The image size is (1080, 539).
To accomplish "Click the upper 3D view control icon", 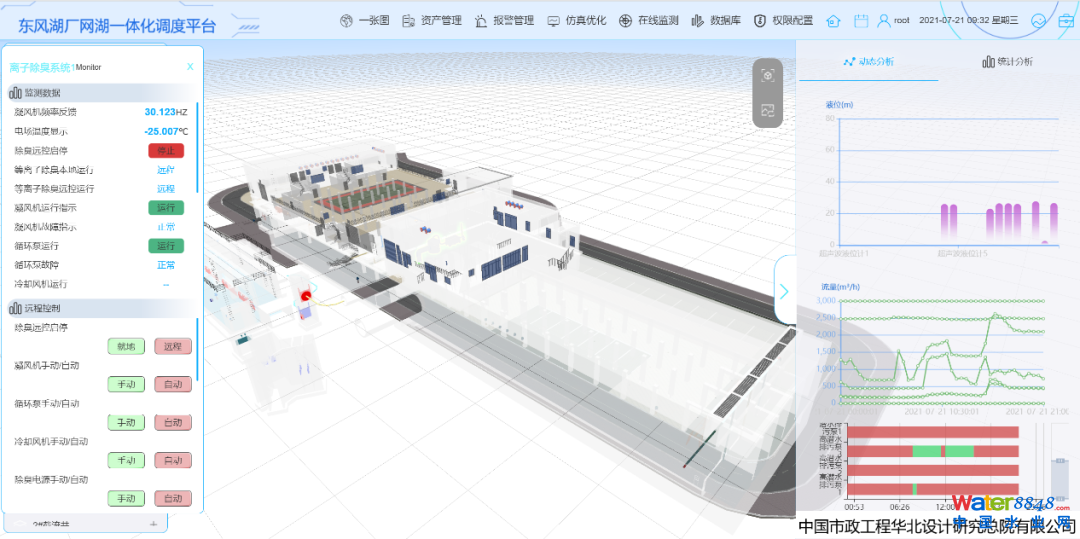I will 768,76.
